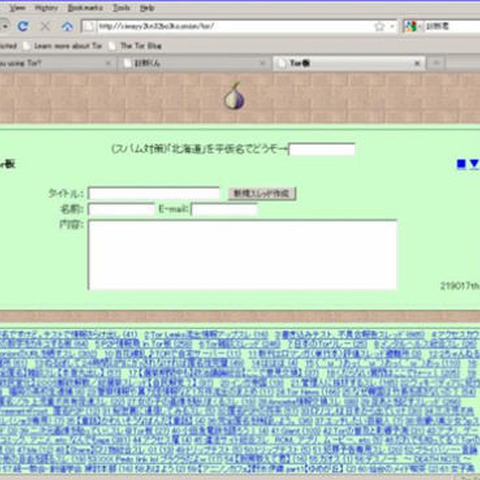Focus the browser search box
480x480 pixels.
click(452, 26)
